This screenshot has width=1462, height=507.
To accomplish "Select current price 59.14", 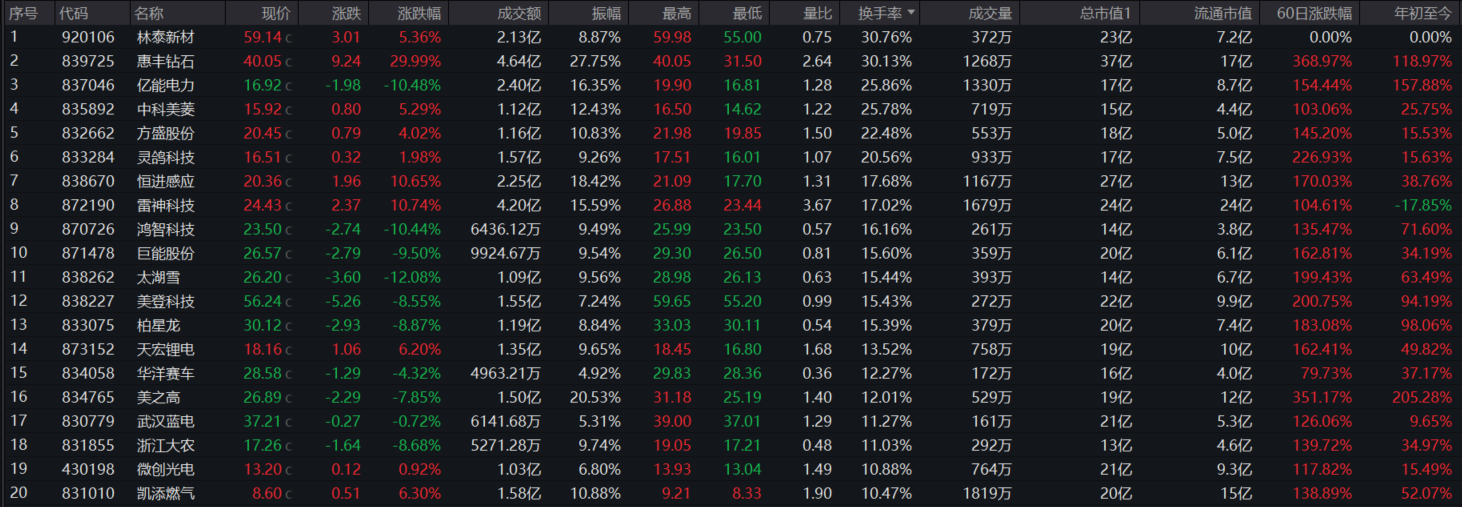I will click(x=263, y=37).
